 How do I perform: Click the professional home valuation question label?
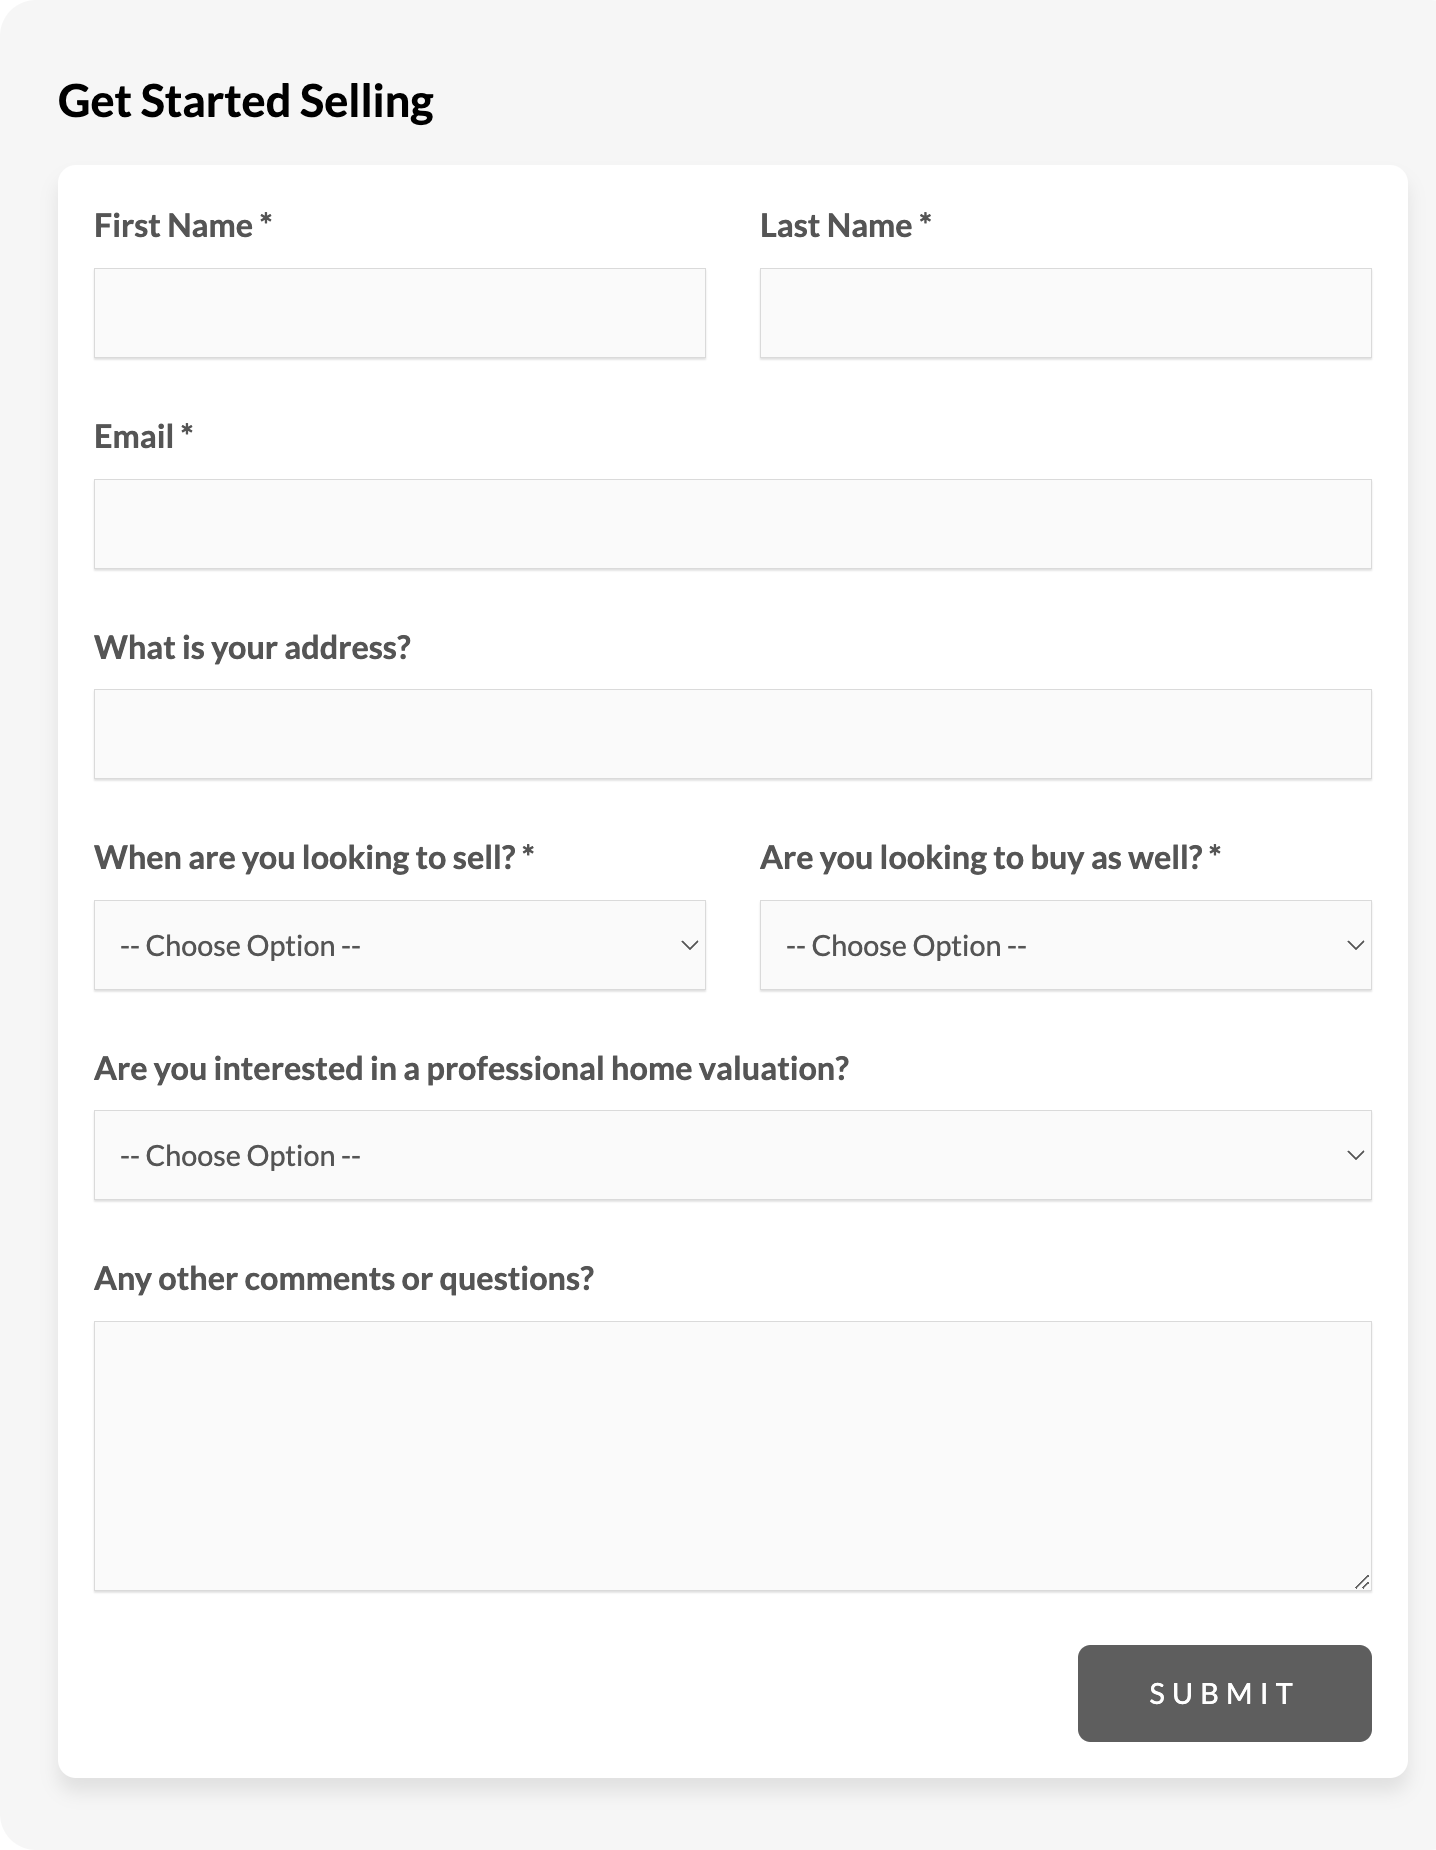[x=471, y=1069]
